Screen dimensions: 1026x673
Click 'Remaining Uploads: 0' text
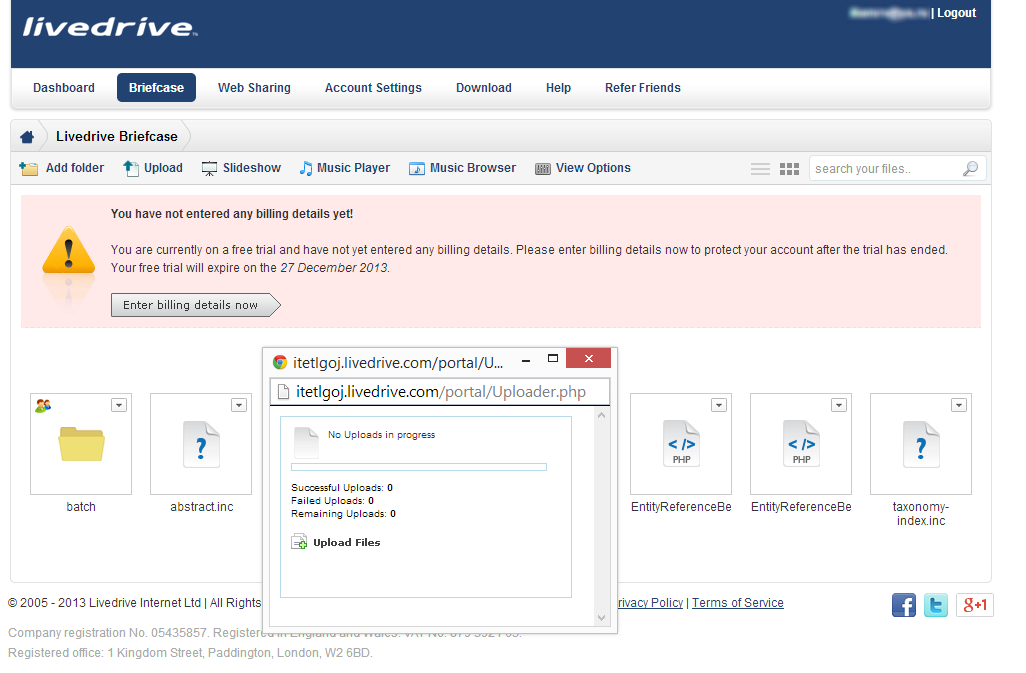tap(344, 514)
